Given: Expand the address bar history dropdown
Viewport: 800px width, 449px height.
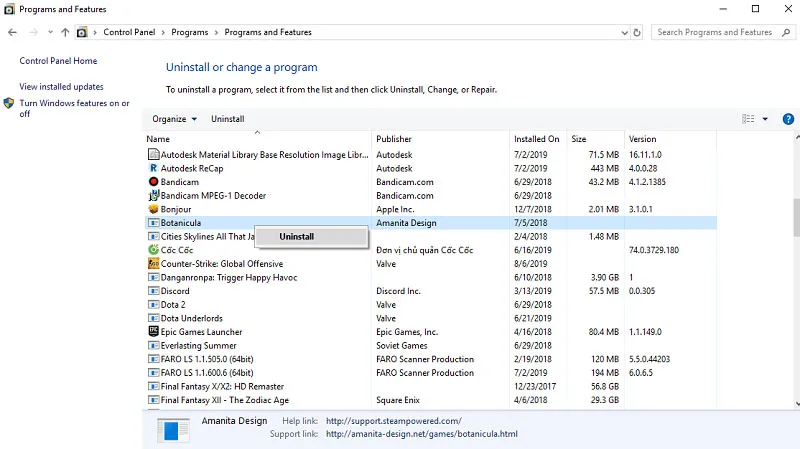Looking at the screenshot, I should pos(624,32).
